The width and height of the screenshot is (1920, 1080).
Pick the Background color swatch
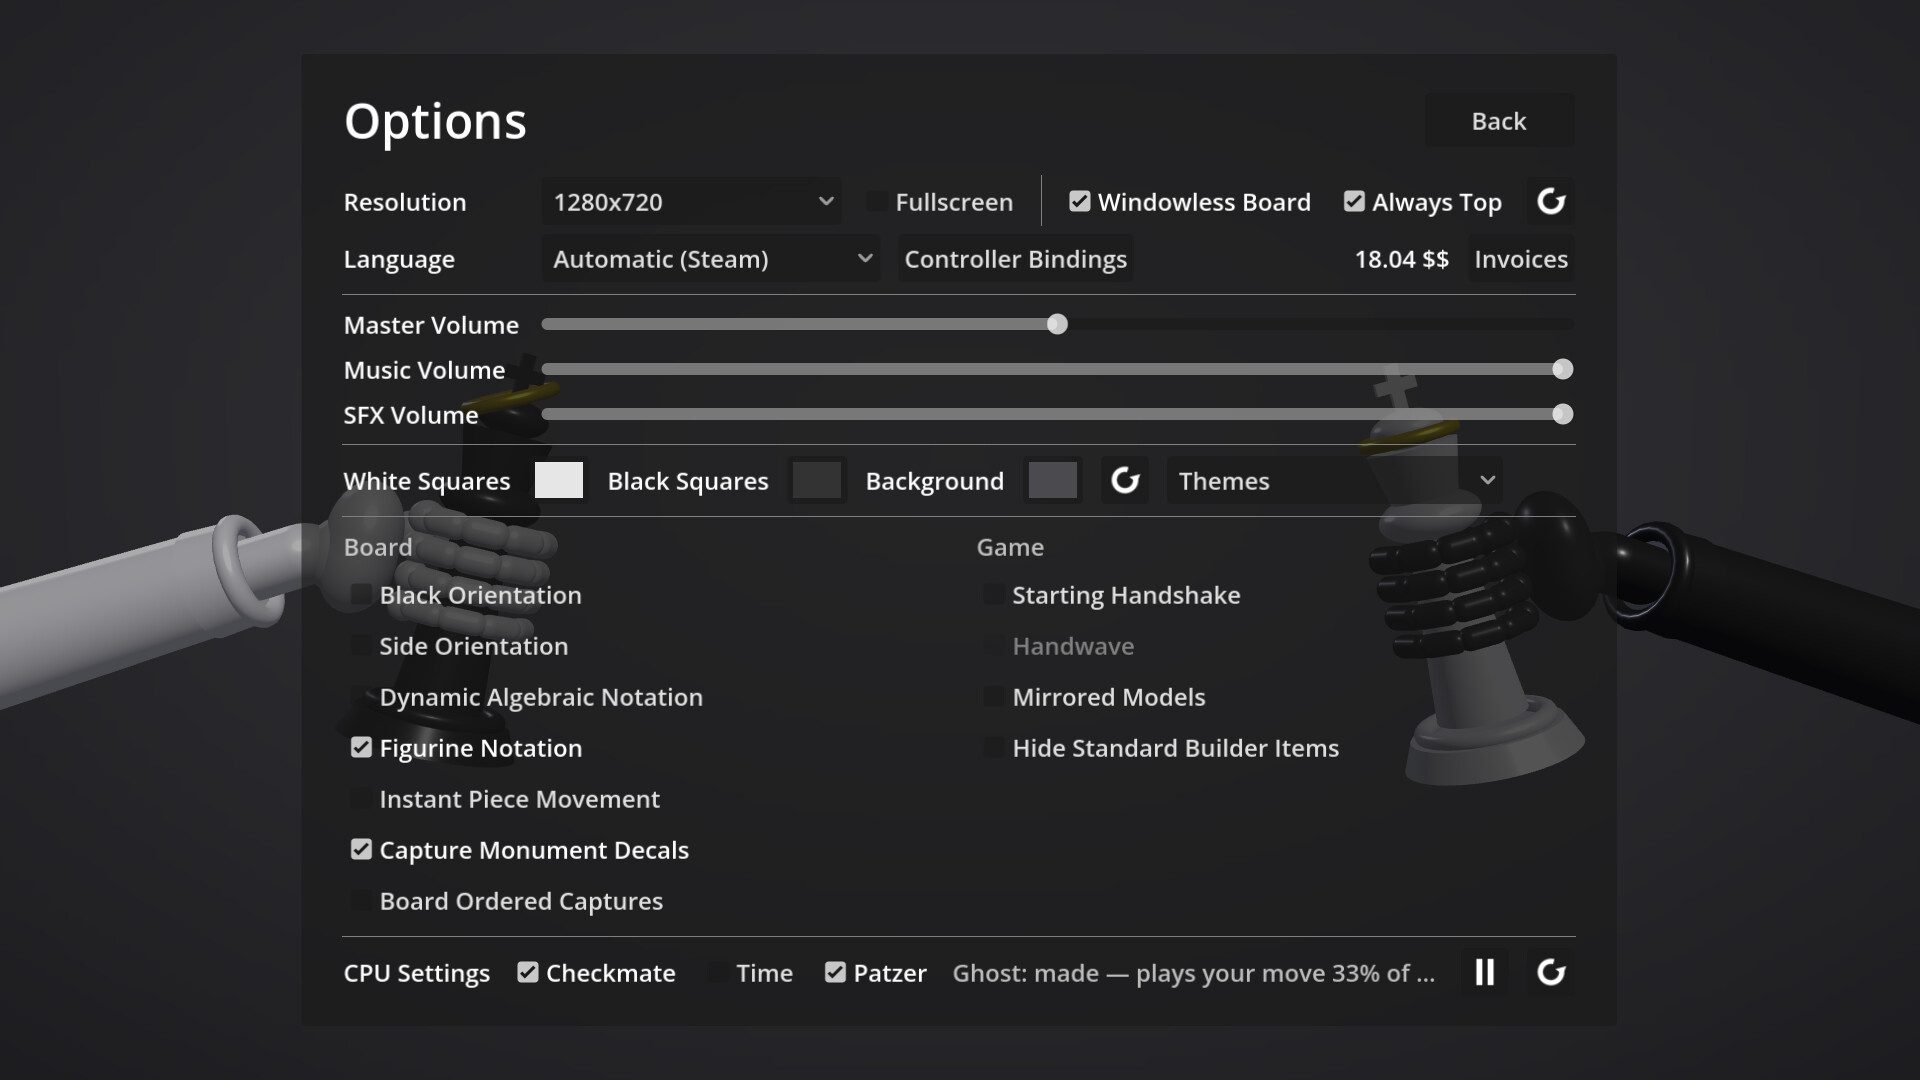[1053, 481]
